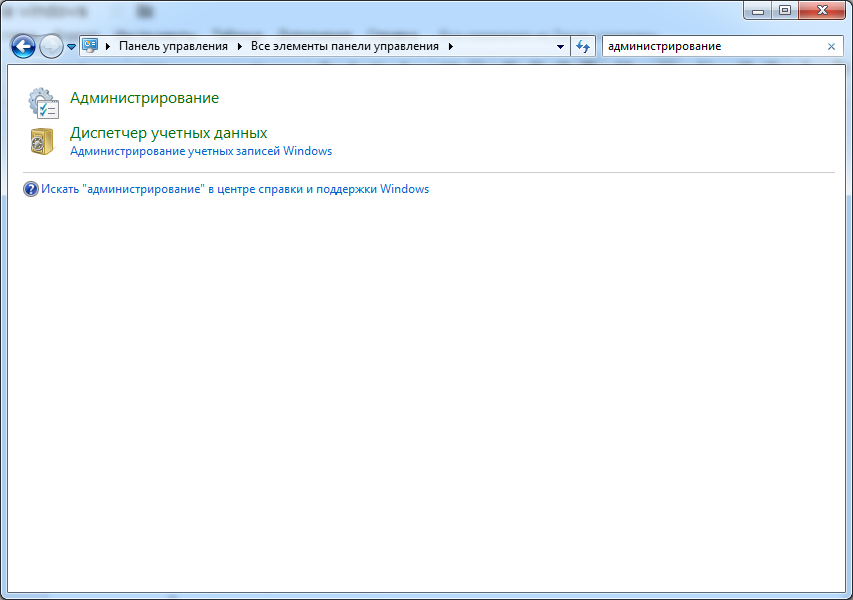Open the recent pages dropdown arrow
Viewport: 853px width, 600px height.
71,47
